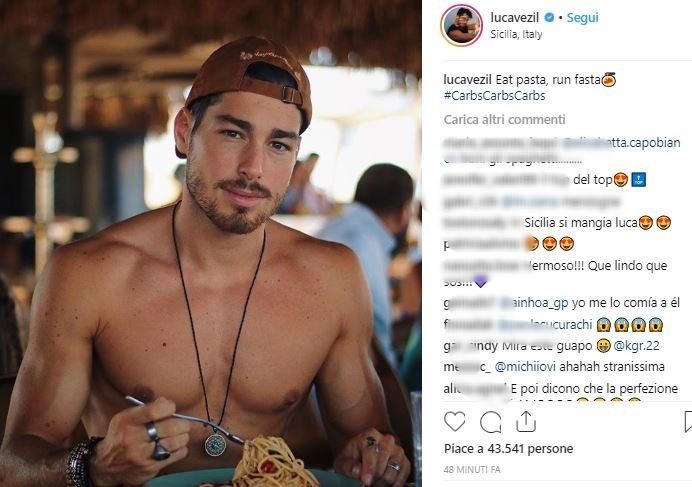Open the comment speech bubble icon

(x=490, y=422)
